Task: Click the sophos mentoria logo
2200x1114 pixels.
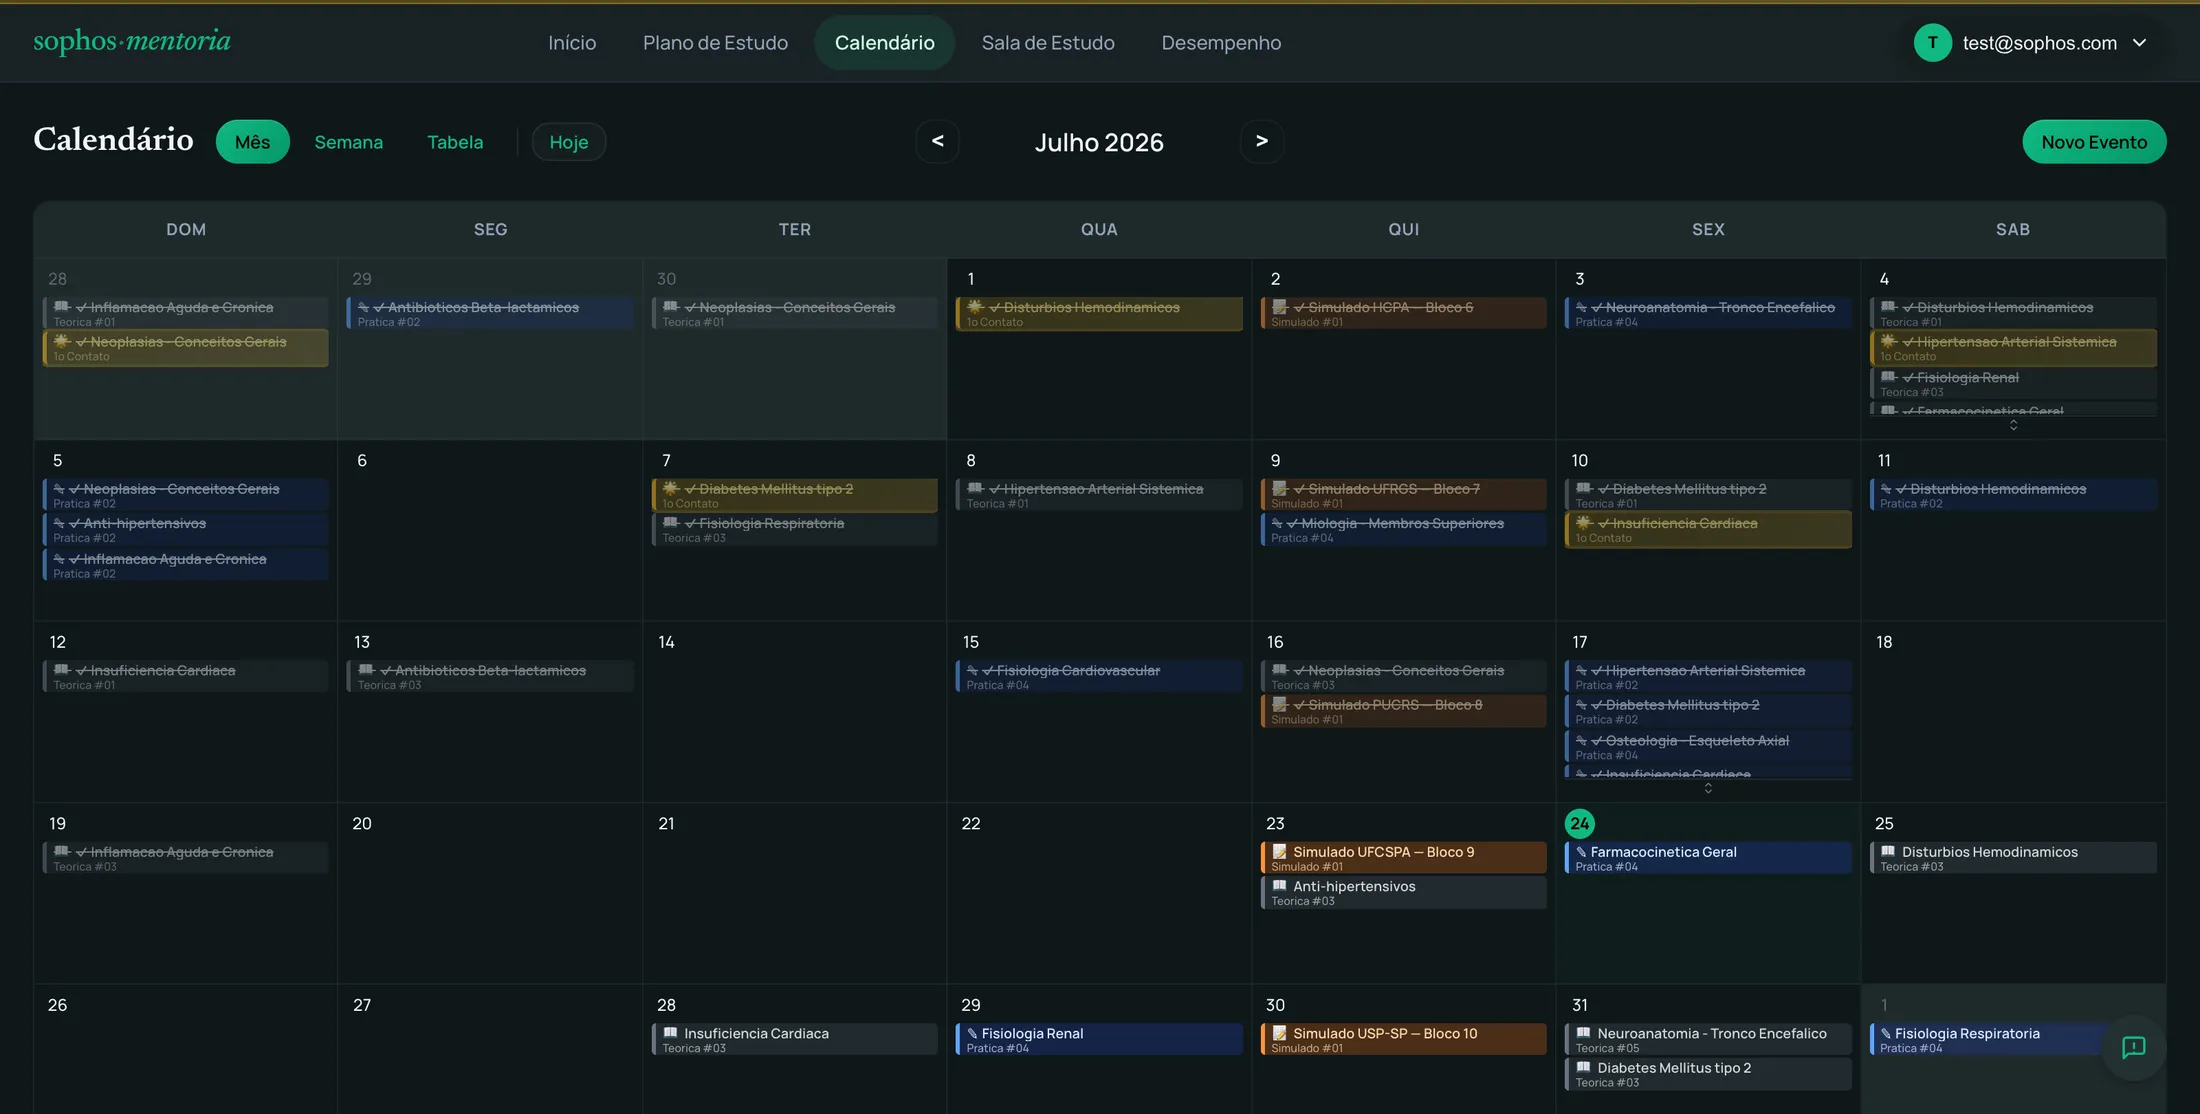Action: [132, 41]
